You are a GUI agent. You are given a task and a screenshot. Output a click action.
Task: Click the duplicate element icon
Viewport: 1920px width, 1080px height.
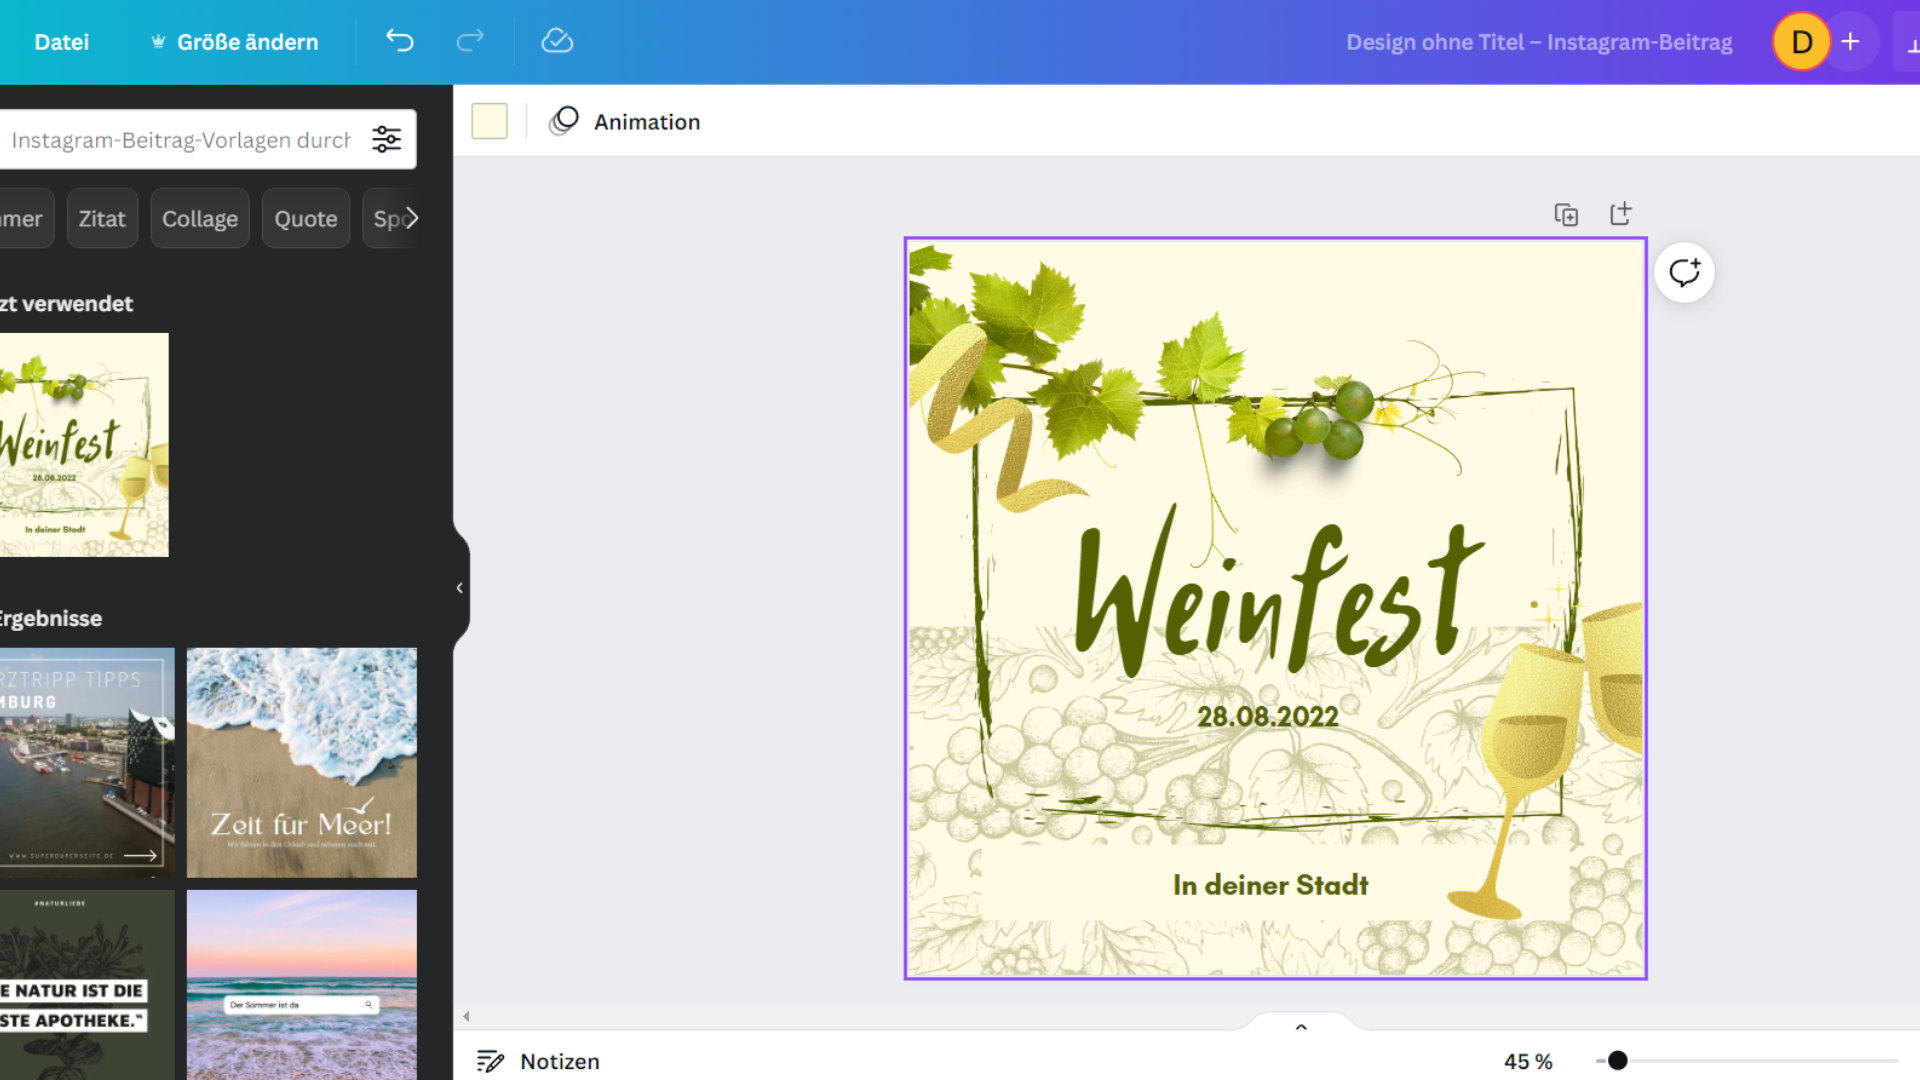(1567, 215)
